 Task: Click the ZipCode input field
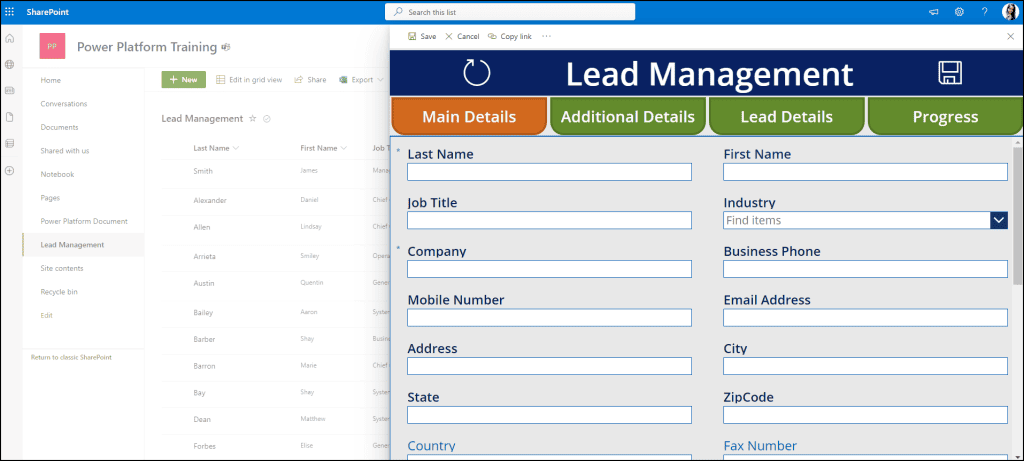(x=865, y=415)
